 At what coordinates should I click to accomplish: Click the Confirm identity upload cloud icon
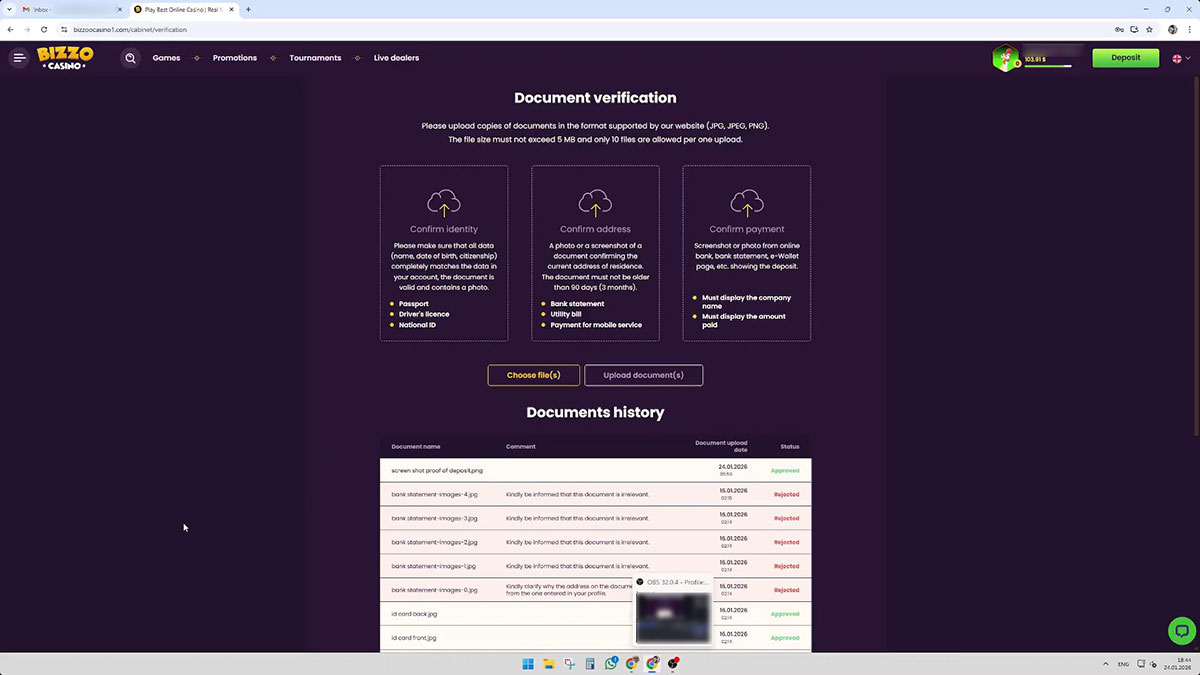point(444,203)
